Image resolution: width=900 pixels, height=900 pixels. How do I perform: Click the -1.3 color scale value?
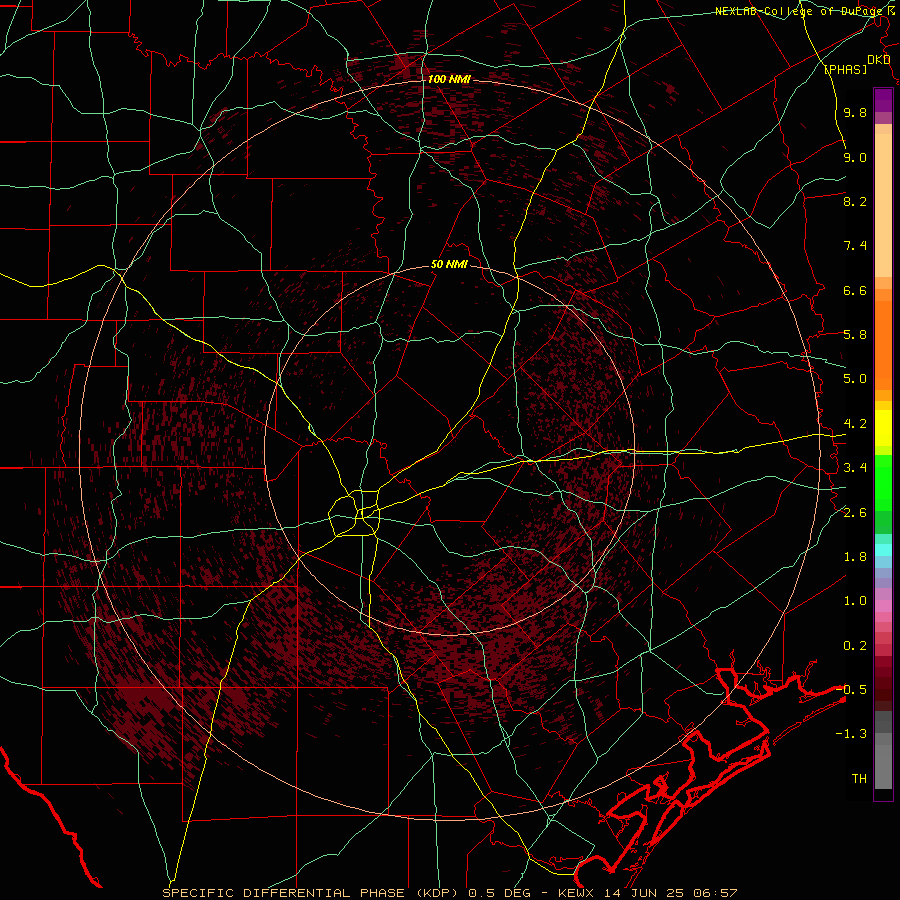(x=851, y=734)
